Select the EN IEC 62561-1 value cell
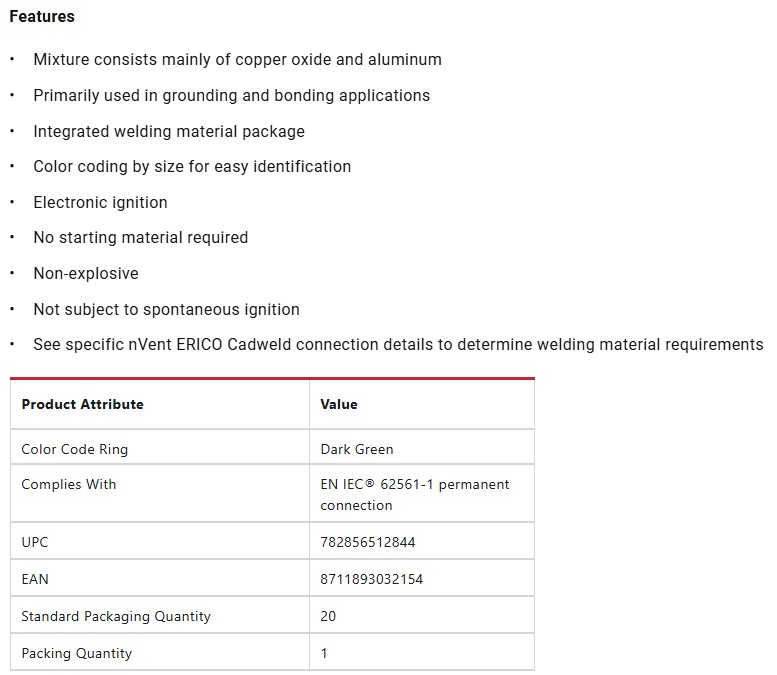Image resolution: width=777 pixels, height=675 pixels. pos(414,494)
